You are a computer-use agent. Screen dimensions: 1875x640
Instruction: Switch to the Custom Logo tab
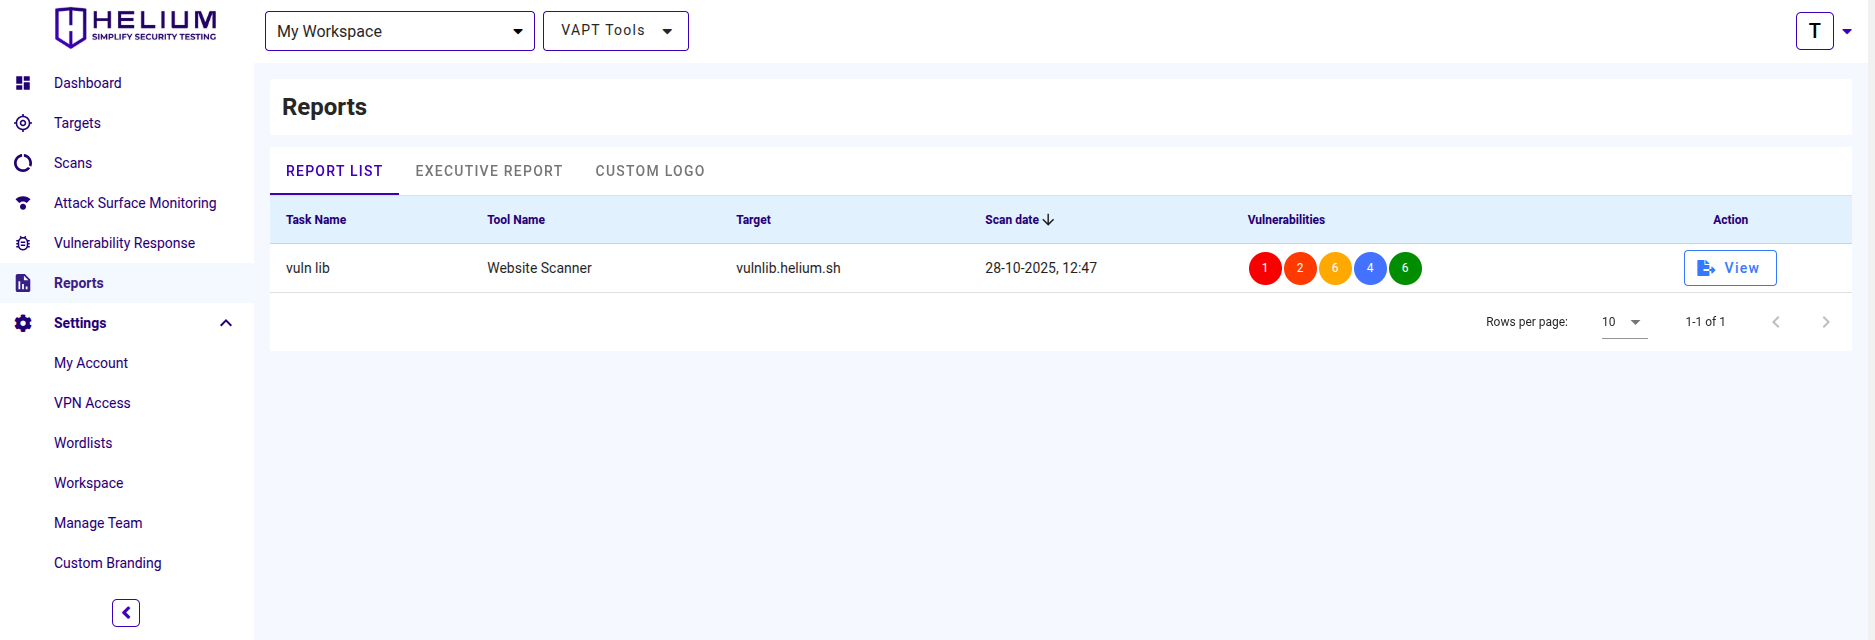(x=650, y=171)
